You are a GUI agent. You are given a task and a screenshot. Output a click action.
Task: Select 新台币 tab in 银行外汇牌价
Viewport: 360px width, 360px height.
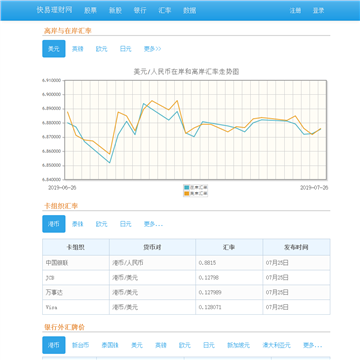[x=80, y=345]
